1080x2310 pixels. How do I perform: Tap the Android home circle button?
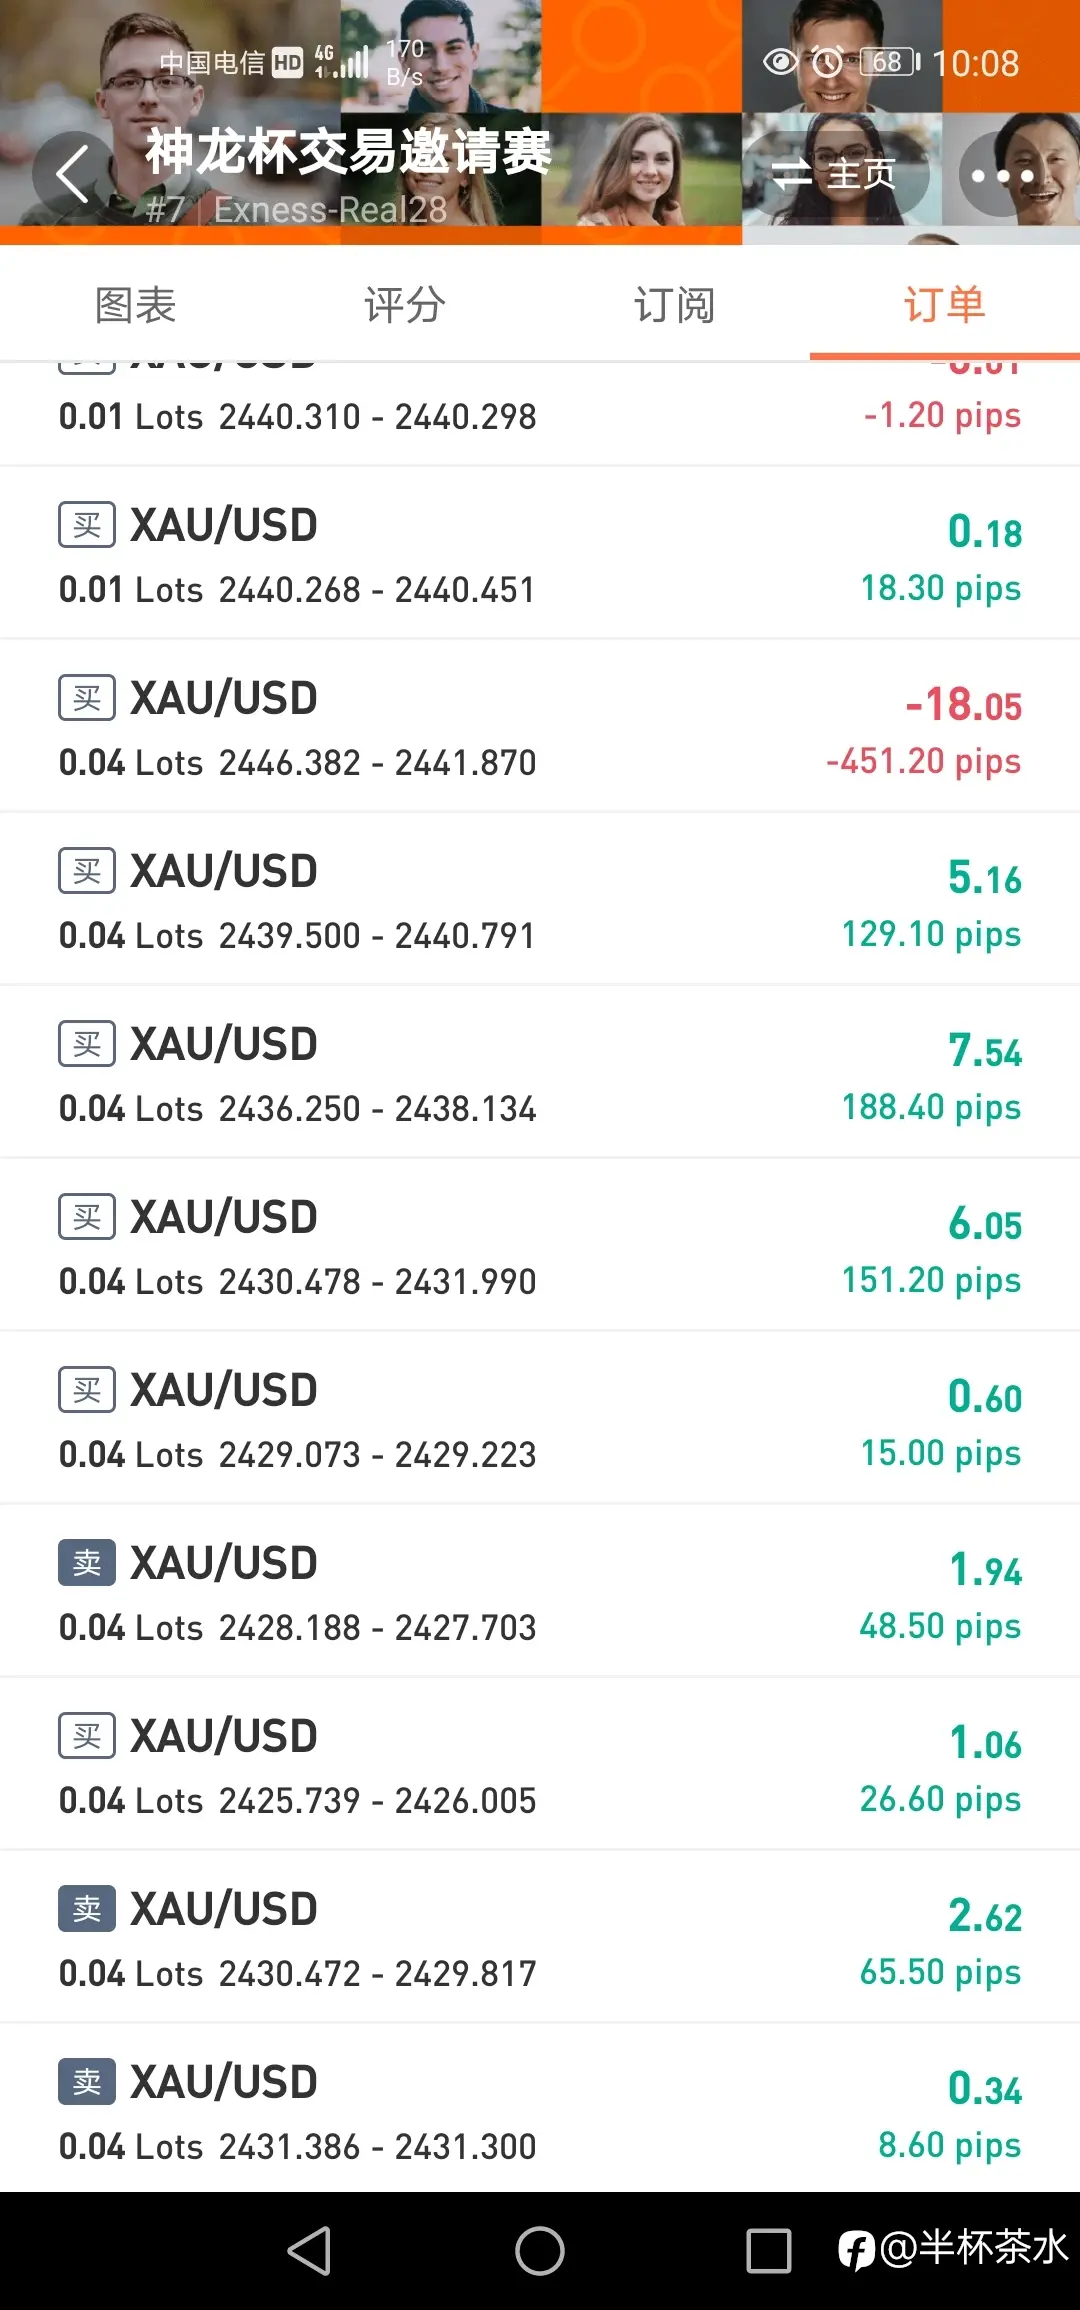[540, 2251]
